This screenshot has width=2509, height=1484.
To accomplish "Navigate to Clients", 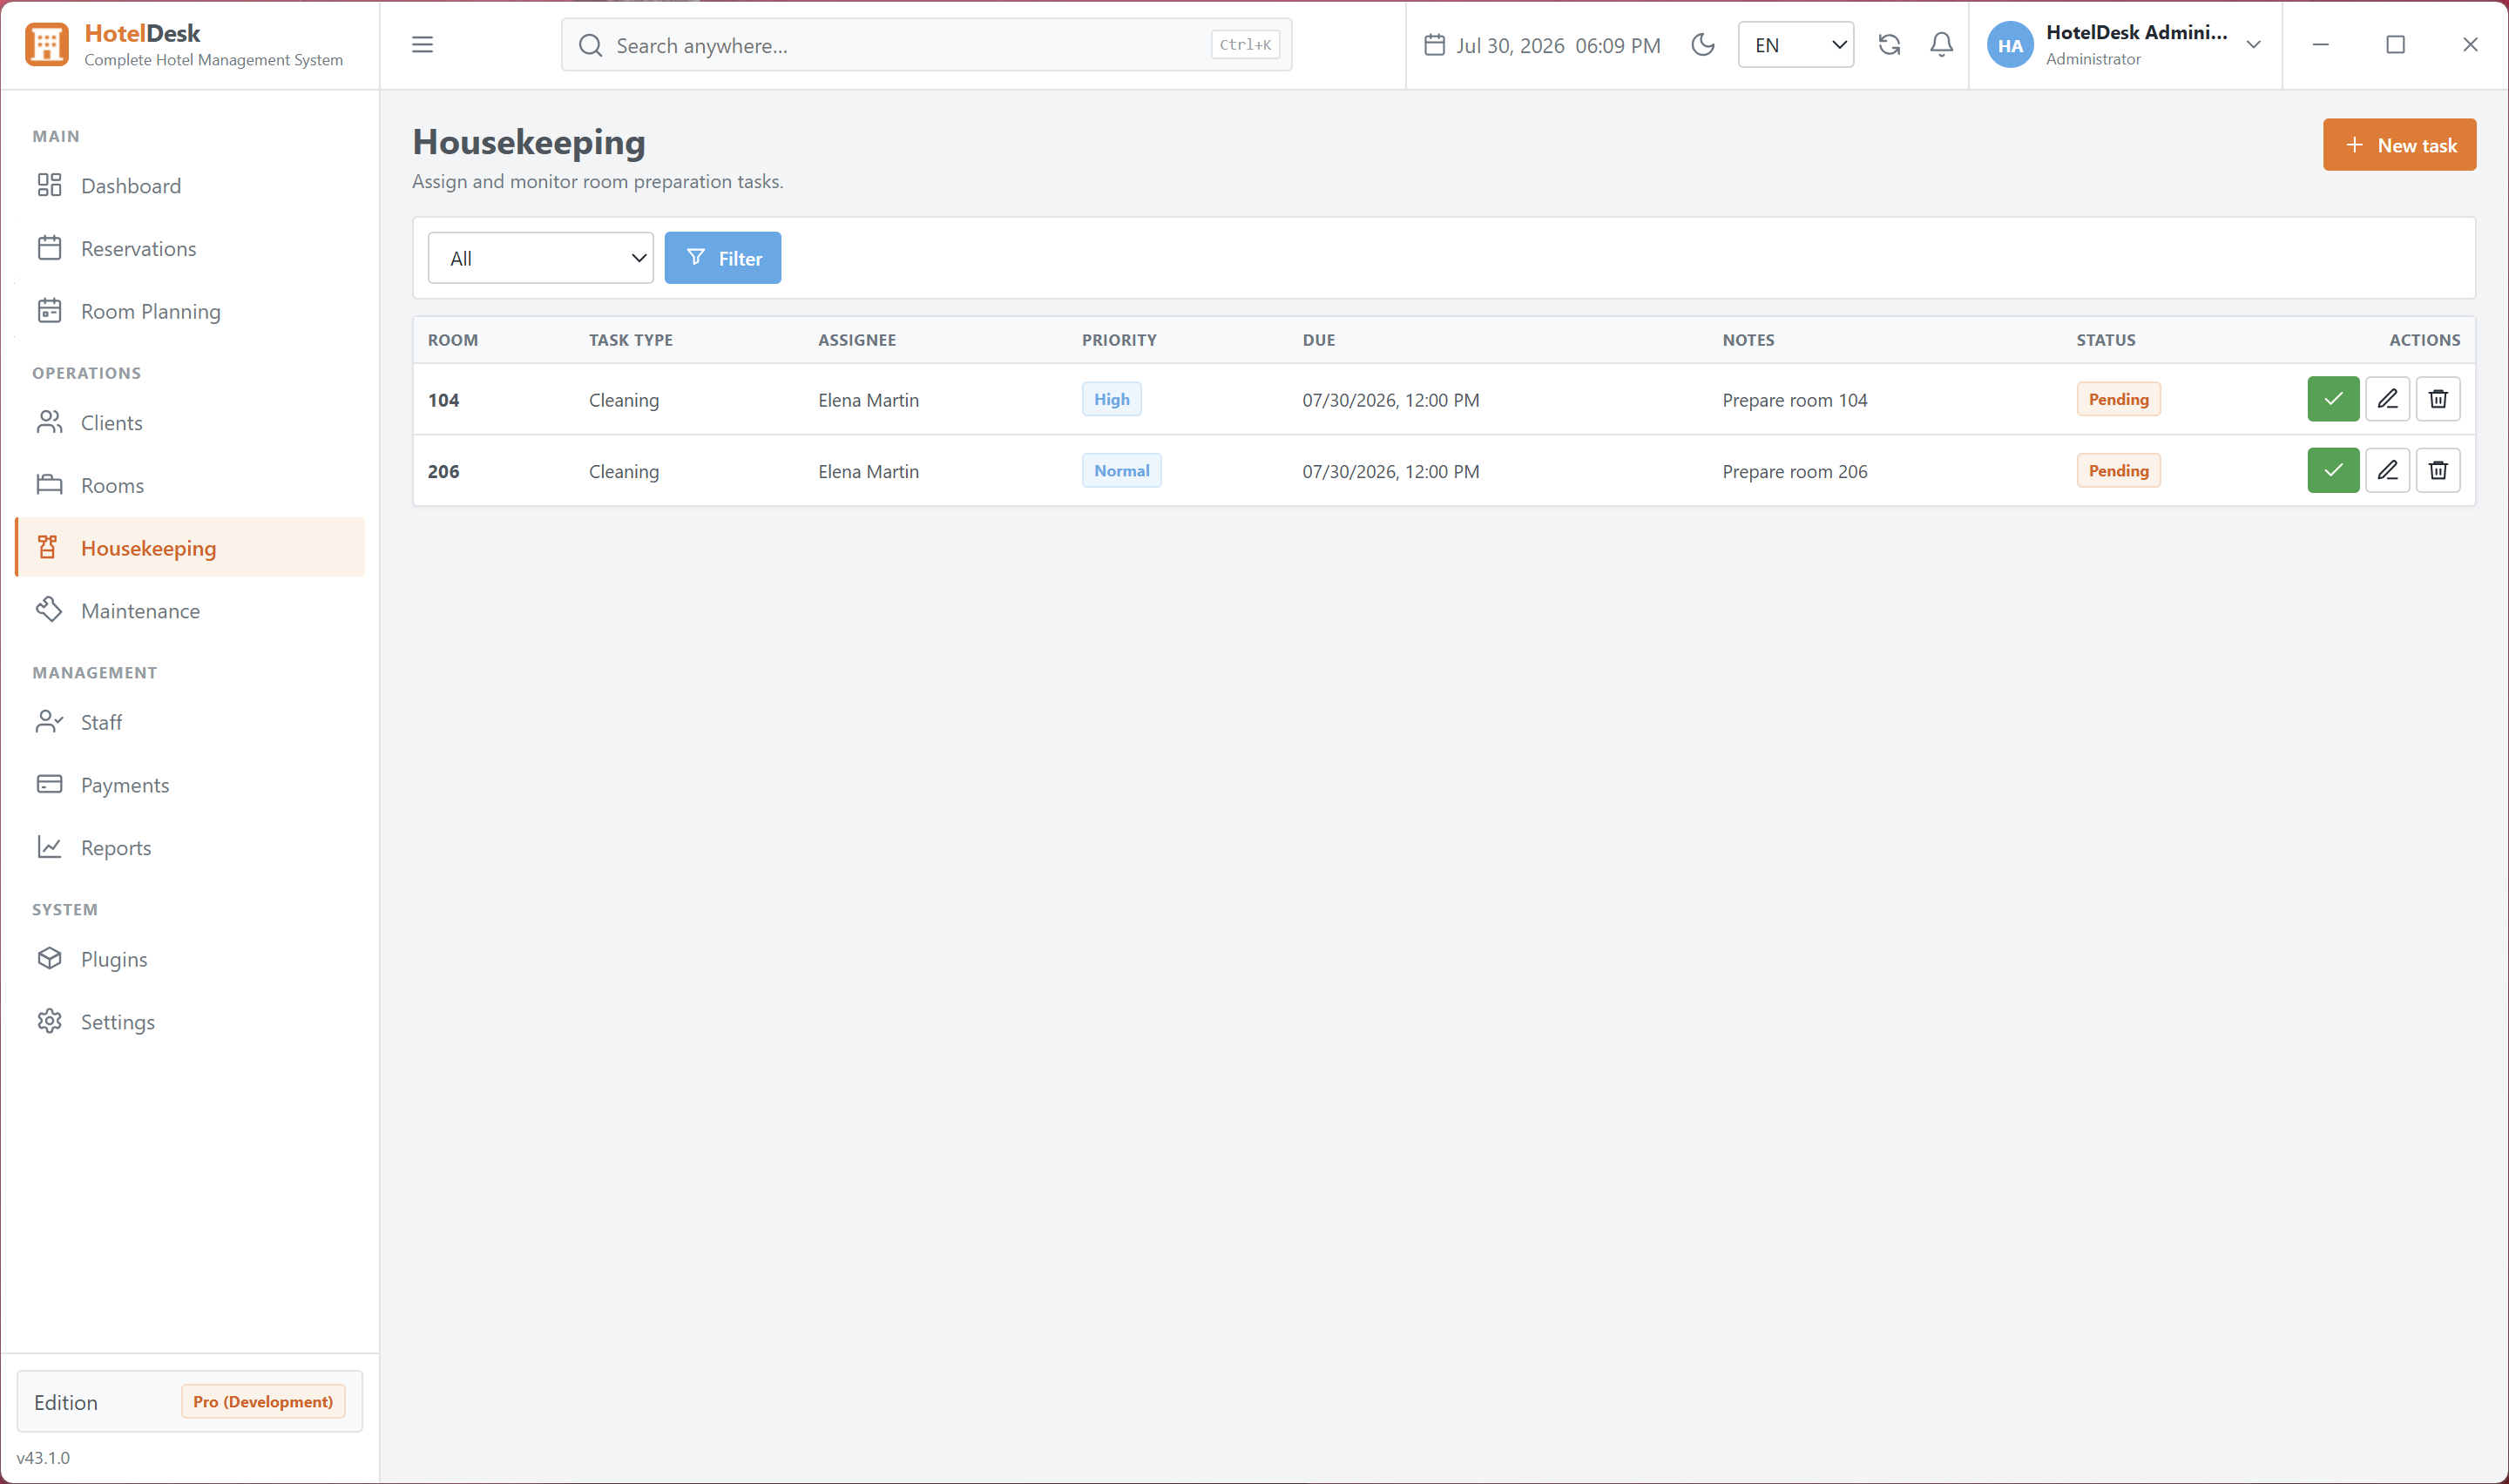I will click(x=190, y=423).
